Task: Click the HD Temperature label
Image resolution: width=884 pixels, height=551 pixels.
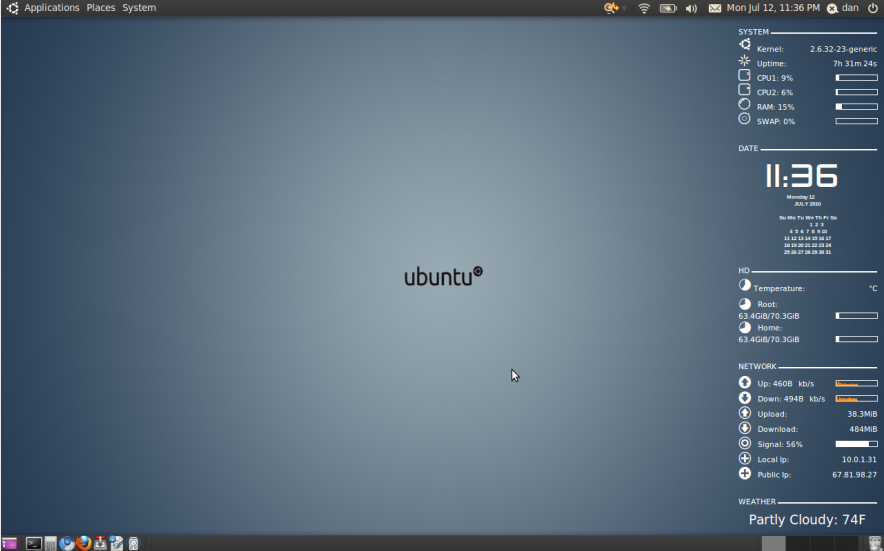Action: click(x=779, y=288)
